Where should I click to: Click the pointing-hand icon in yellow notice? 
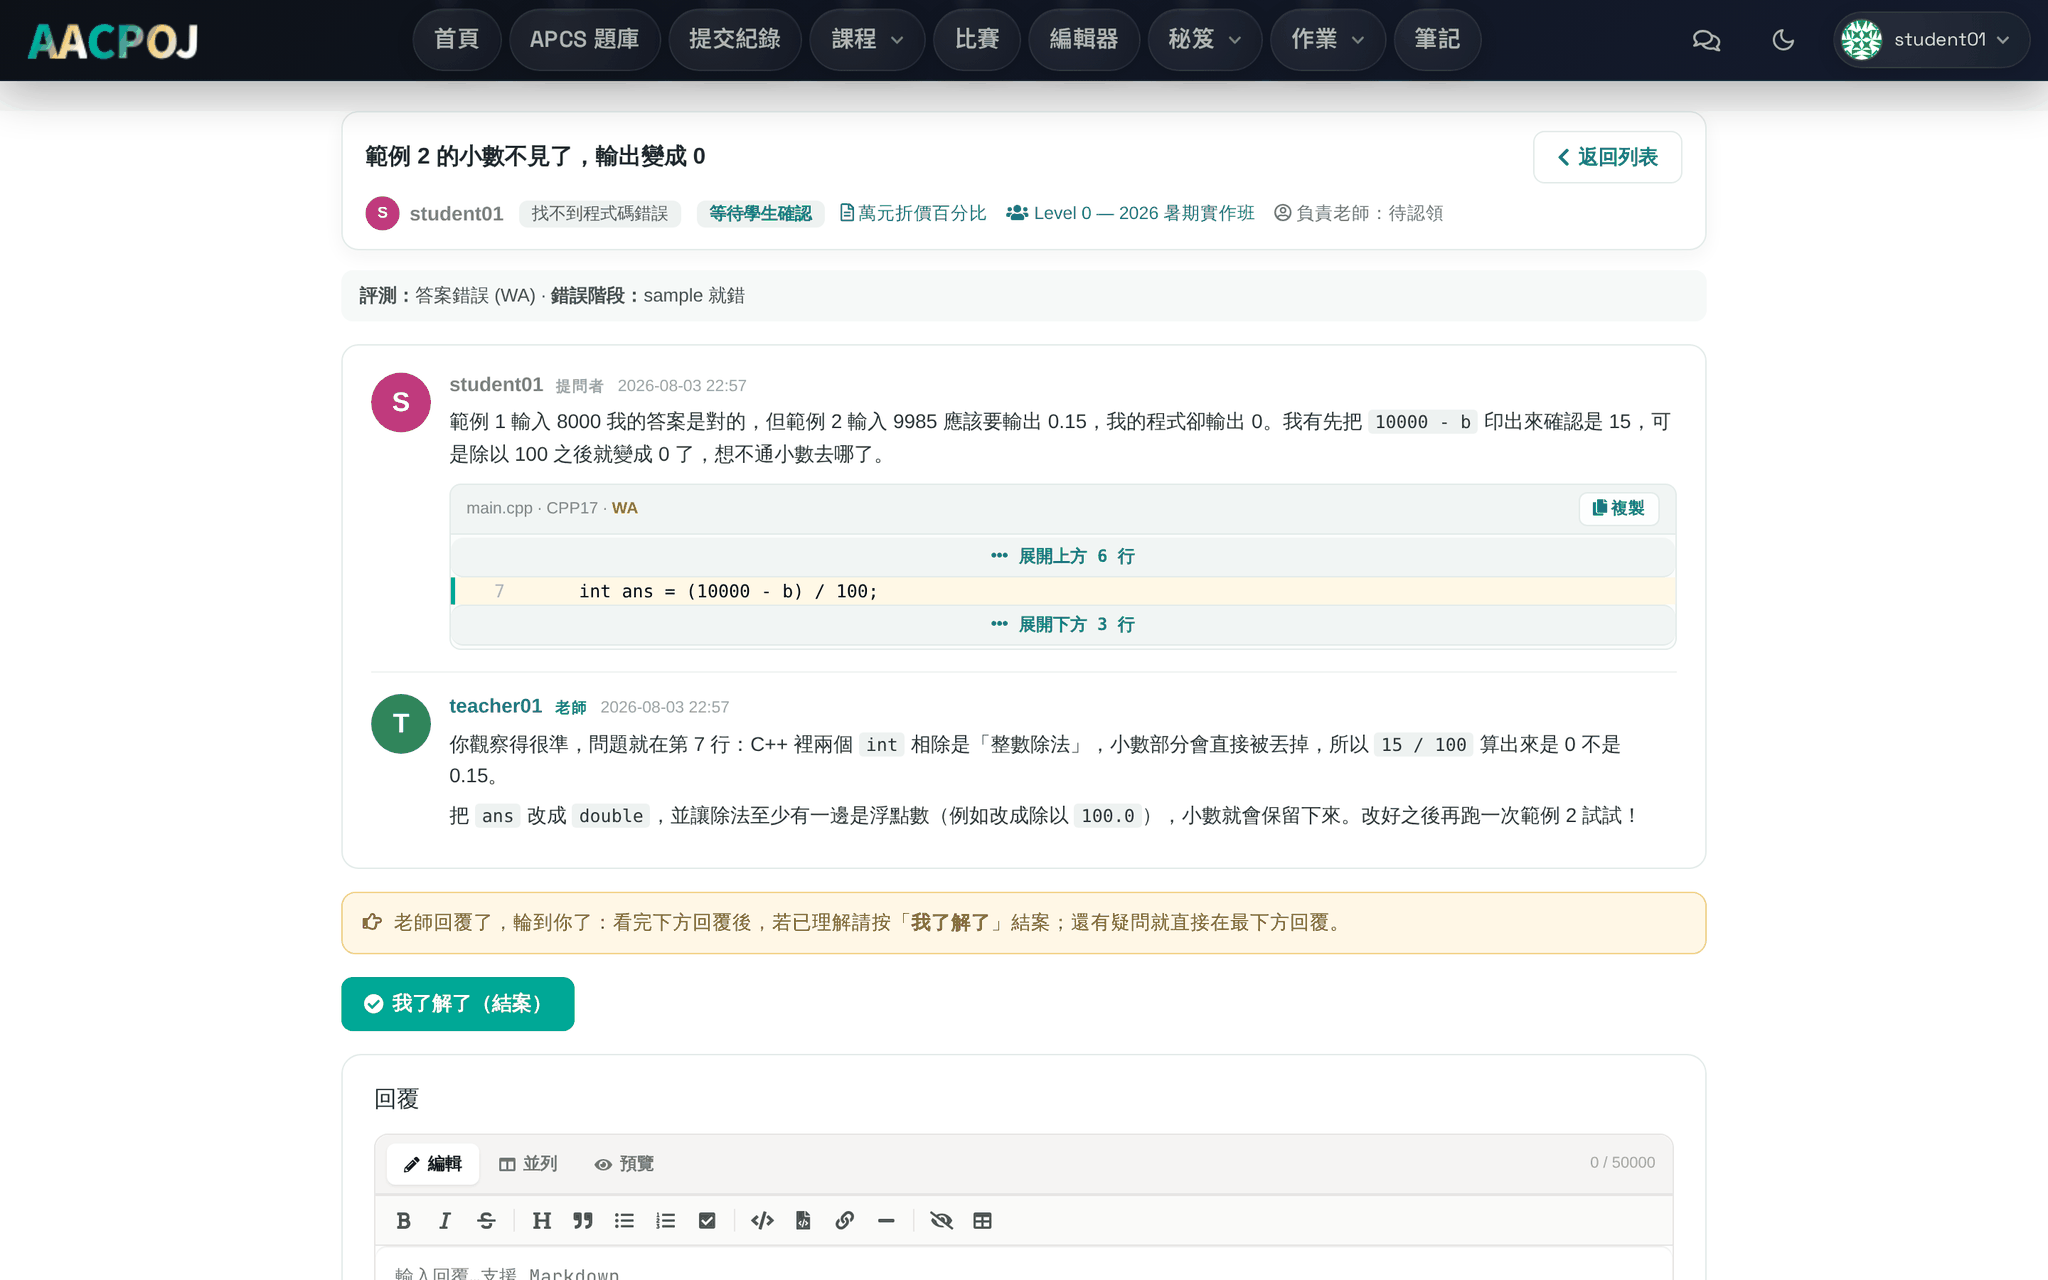pos(372,922)
